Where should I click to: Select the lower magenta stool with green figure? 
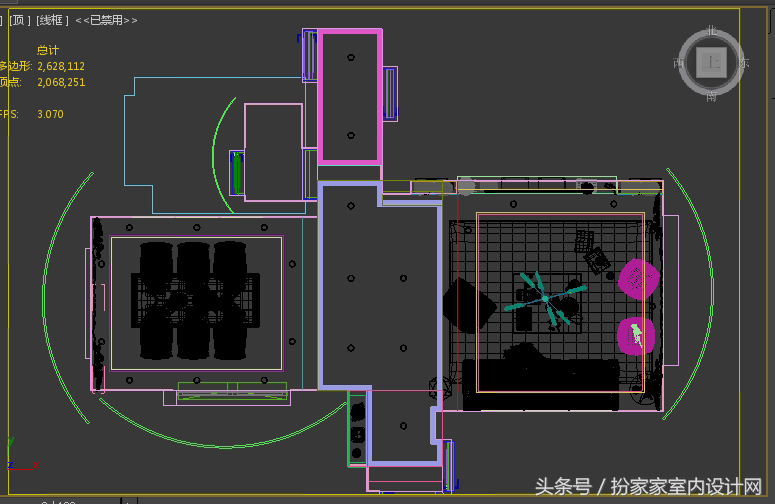[x=636, y=336]
